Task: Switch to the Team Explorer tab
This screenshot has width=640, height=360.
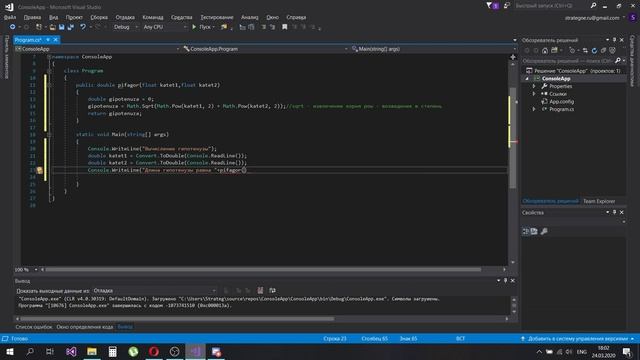Action: 599,201
